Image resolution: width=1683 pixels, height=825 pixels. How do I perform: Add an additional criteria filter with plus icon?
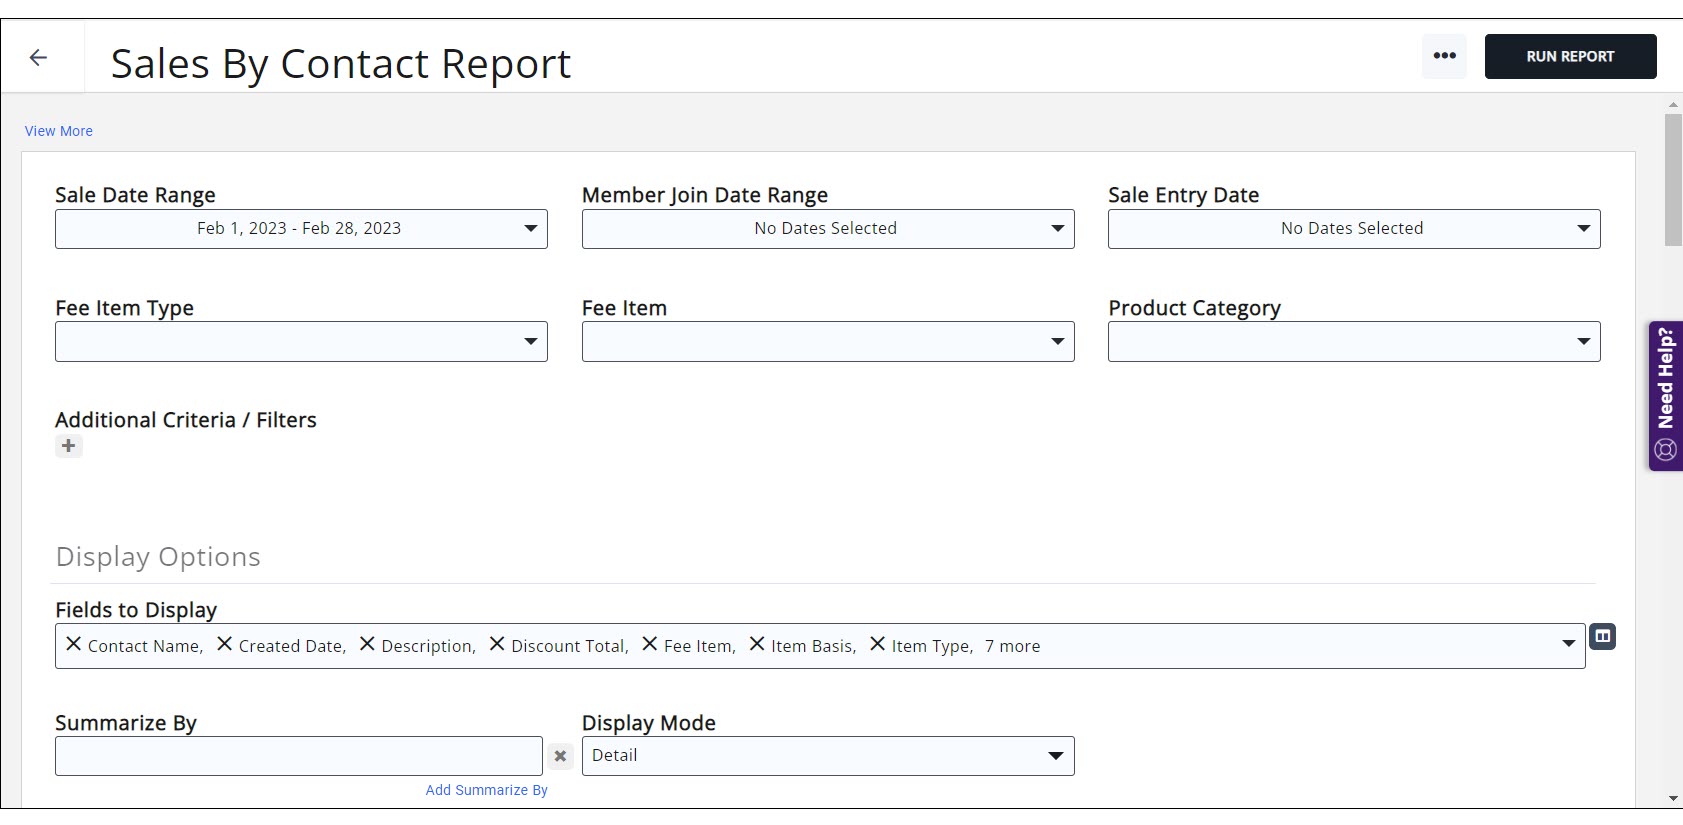pos(68,446)
